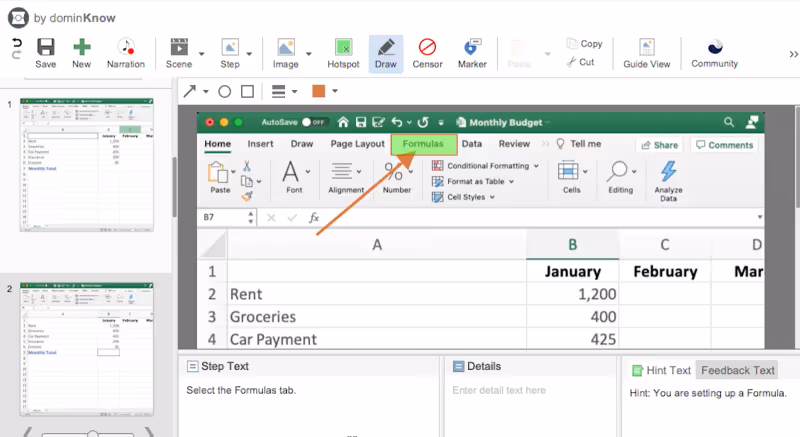Click the orange color swatch

(x=319, y=91)
